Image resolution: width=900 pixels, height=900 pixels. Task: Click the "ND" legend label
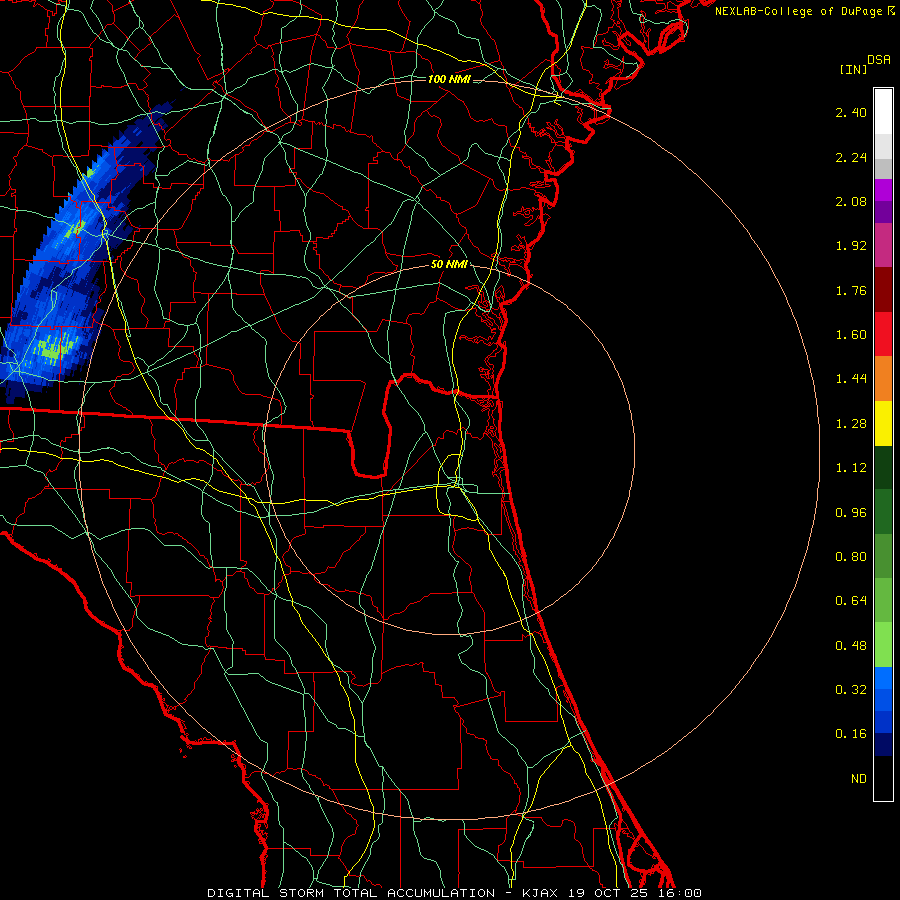pyautogui.click(x=859, y=779)
